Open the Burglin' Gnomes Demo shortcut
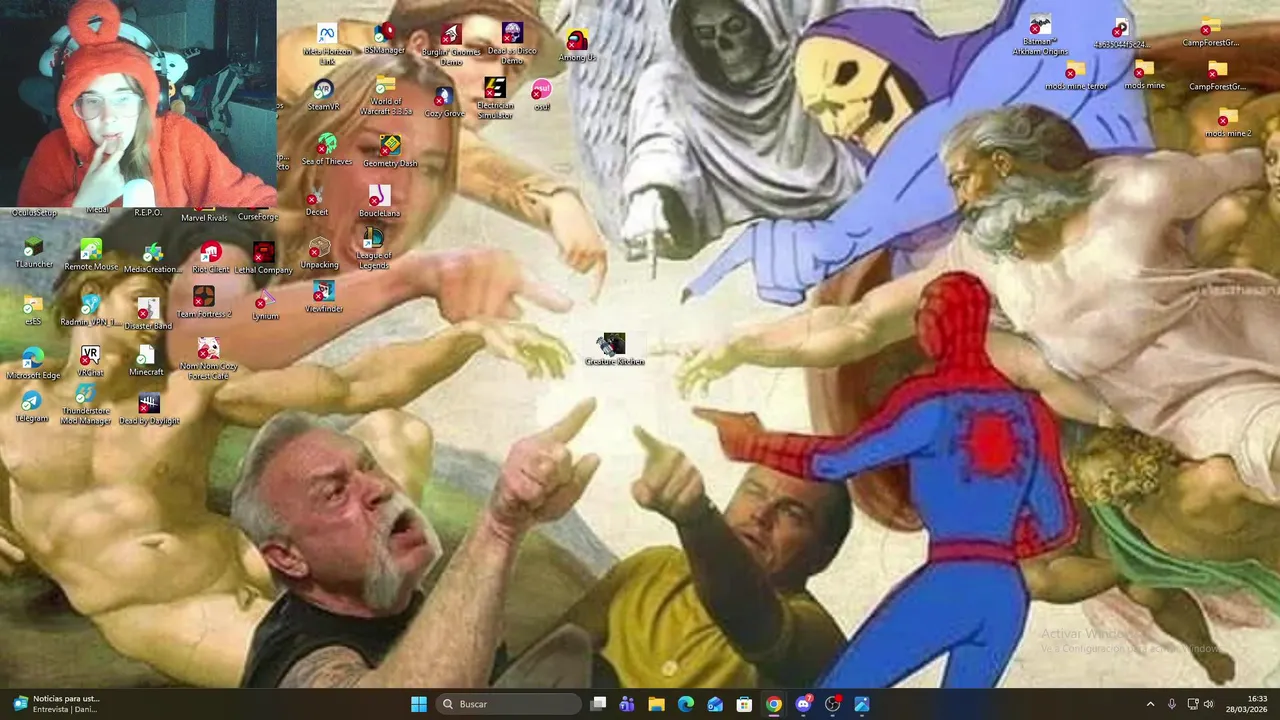1280x720 pixels. [x=451, y=44]
